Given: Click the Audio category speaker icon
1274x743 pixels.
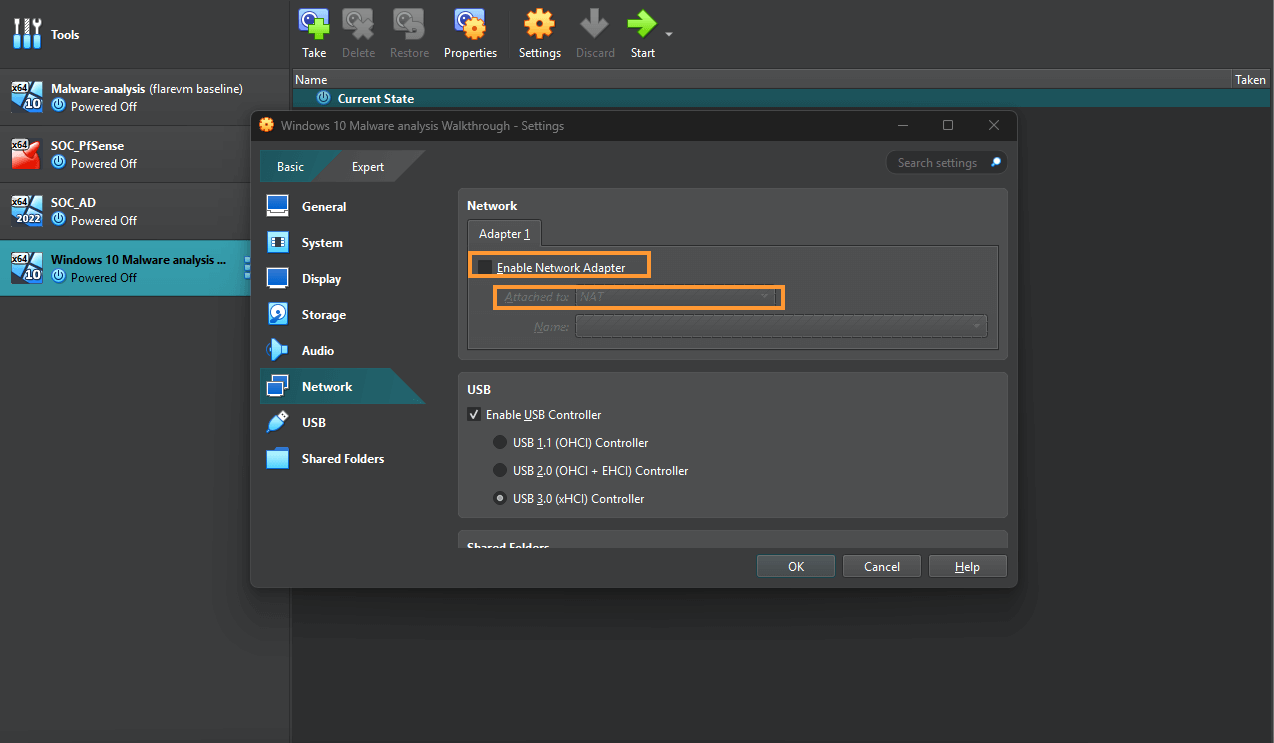Looking at the screenshot, I should 278,350.
